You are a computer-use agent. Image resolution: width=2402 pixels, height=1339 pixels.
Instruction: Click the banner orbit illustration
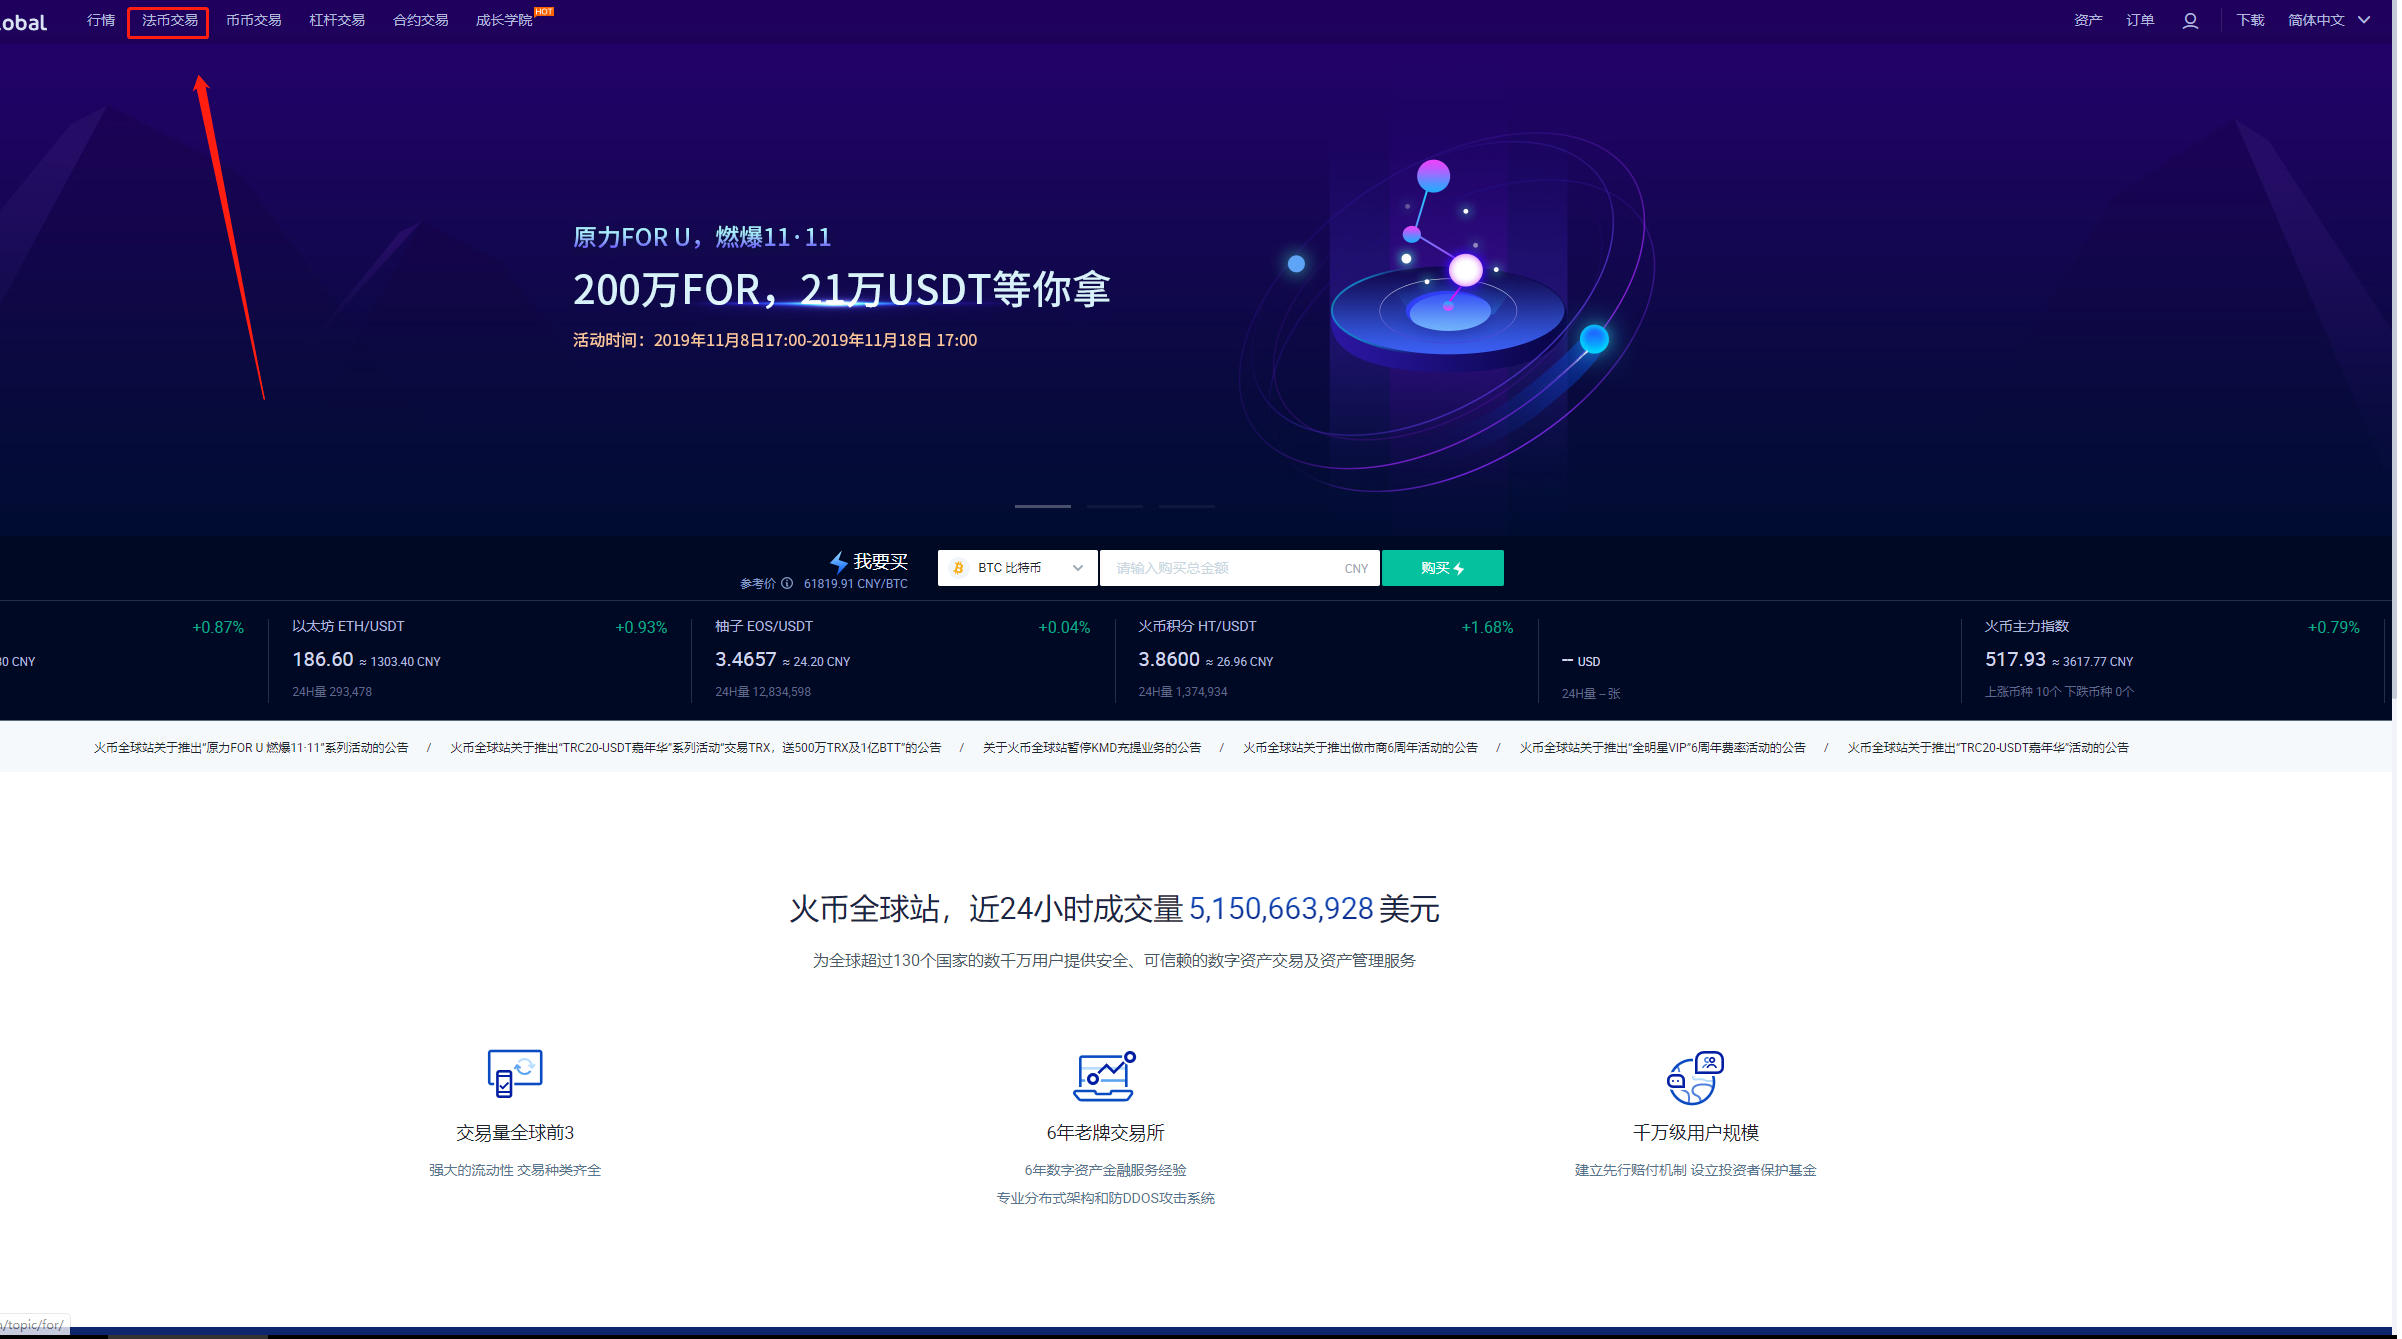coord(1448,312)
